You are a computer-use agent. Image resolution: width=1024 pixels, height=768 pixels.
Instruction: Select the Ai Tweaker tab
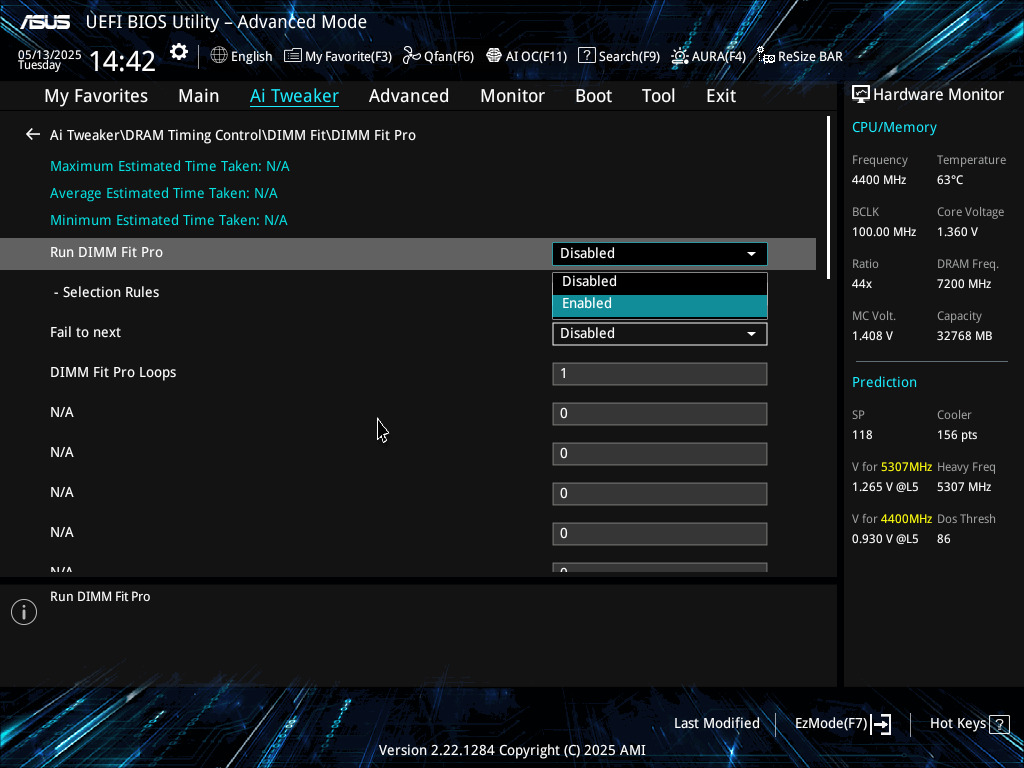tap(294, 96)
